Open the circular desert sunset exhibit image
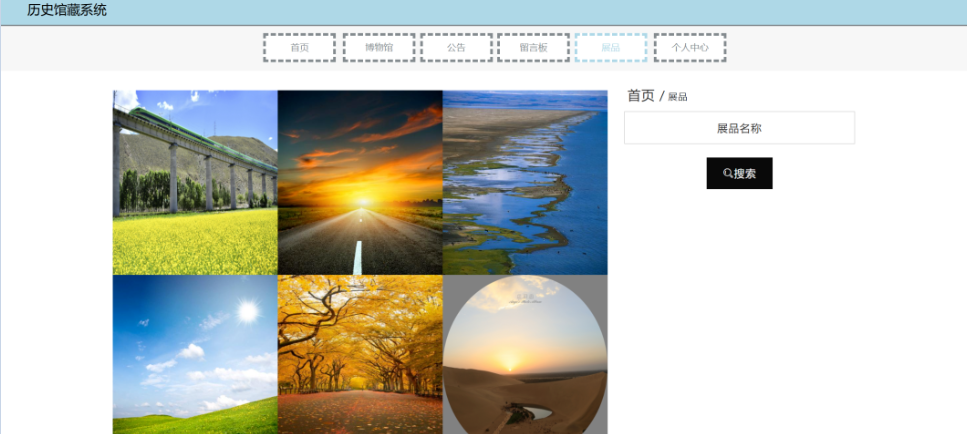 pos(525,354)
